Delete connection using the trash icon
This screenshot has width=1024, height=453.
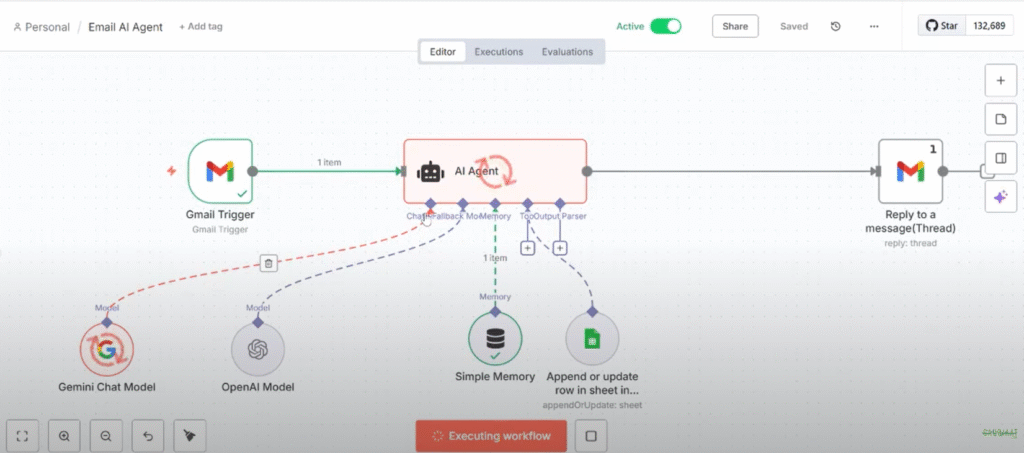tap(268, 263)
